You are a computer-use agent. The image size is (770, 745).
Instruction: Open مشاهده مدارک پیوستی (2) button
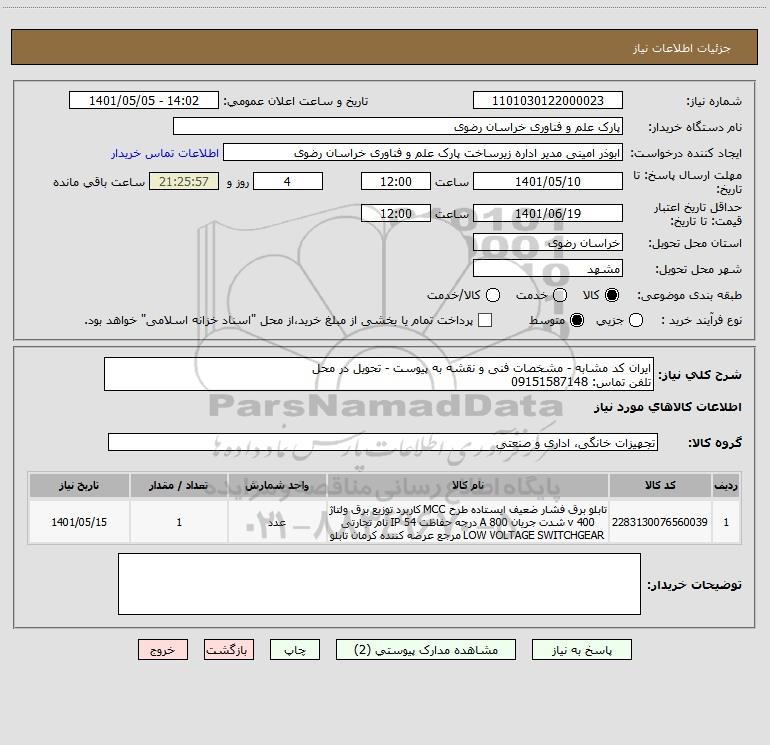click(x=426, y=650)
